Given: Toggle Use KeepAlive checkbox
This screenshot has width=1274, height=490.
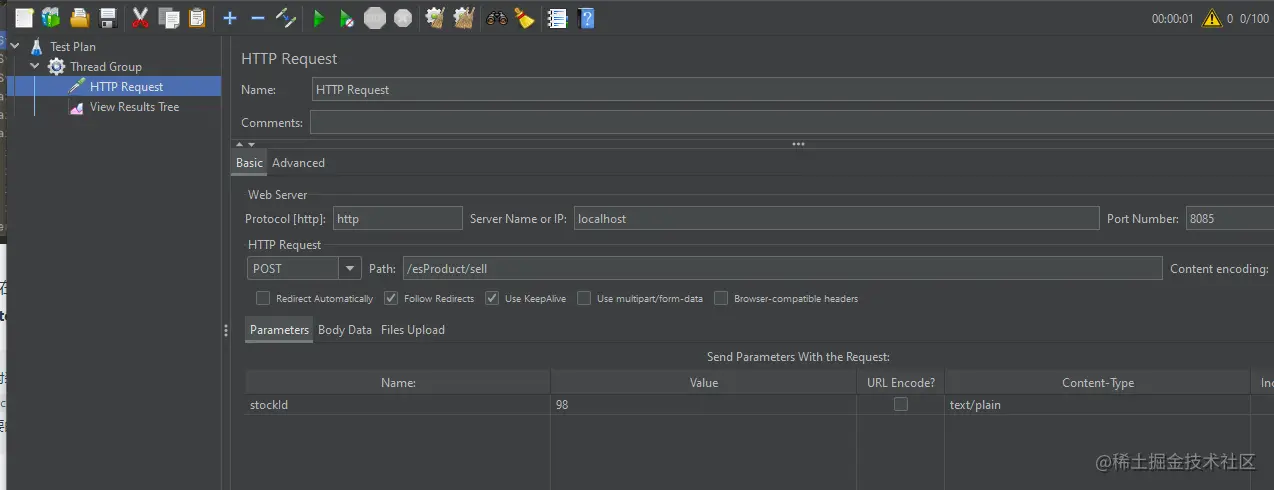Looking at the screenshot, I should coord(492,298).
